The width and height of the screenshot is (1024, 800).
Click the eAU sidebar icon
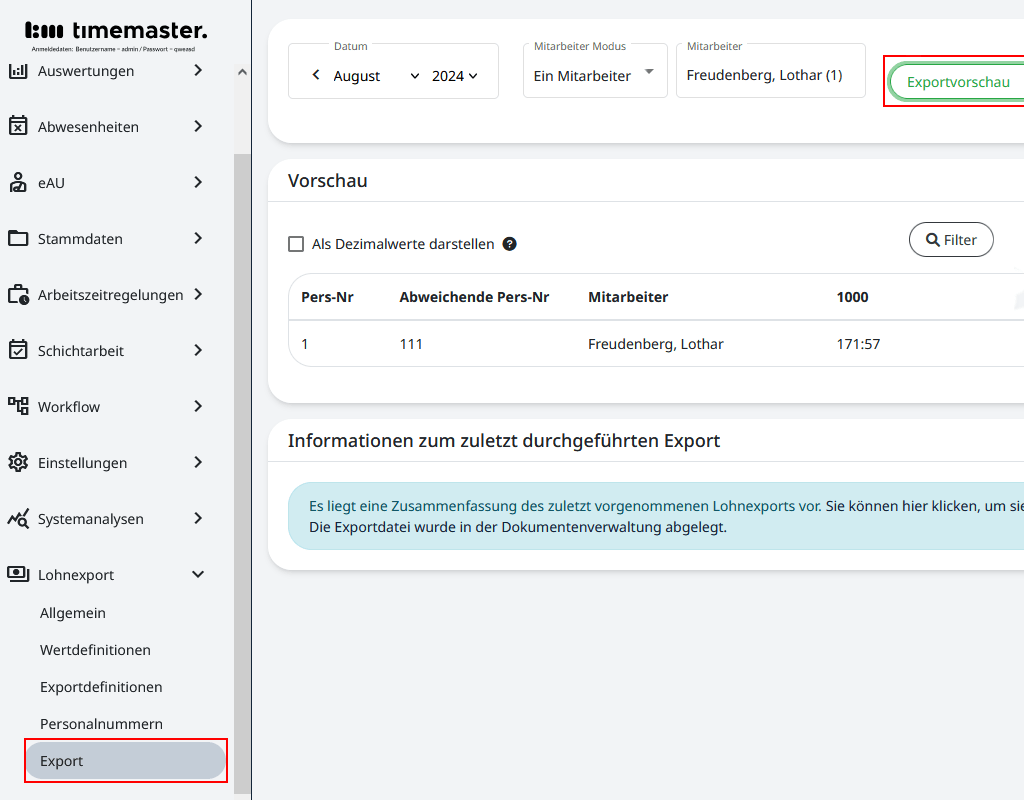point(18,183)
